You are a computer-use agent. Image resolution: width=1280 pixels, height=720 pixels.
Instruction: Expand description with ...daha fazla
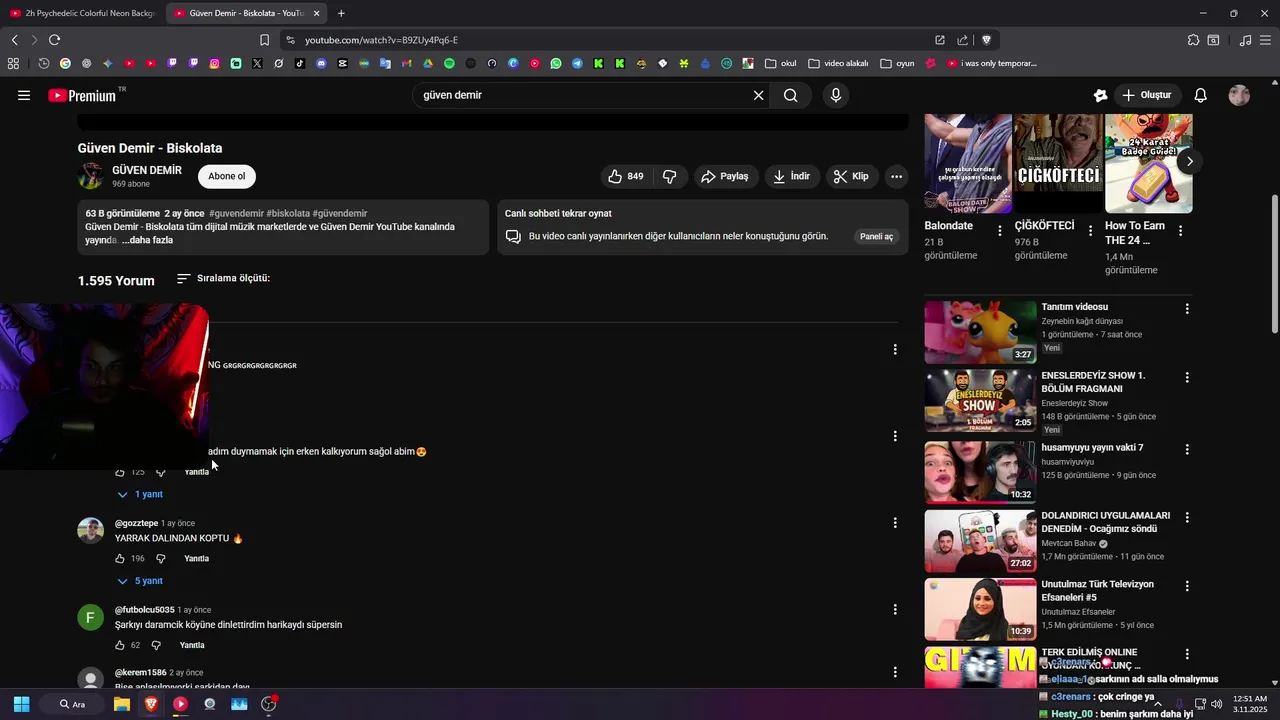point(148,240)
